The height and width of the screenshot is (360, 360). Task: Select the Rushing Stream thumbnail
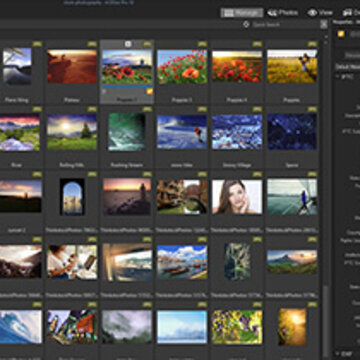127,132
